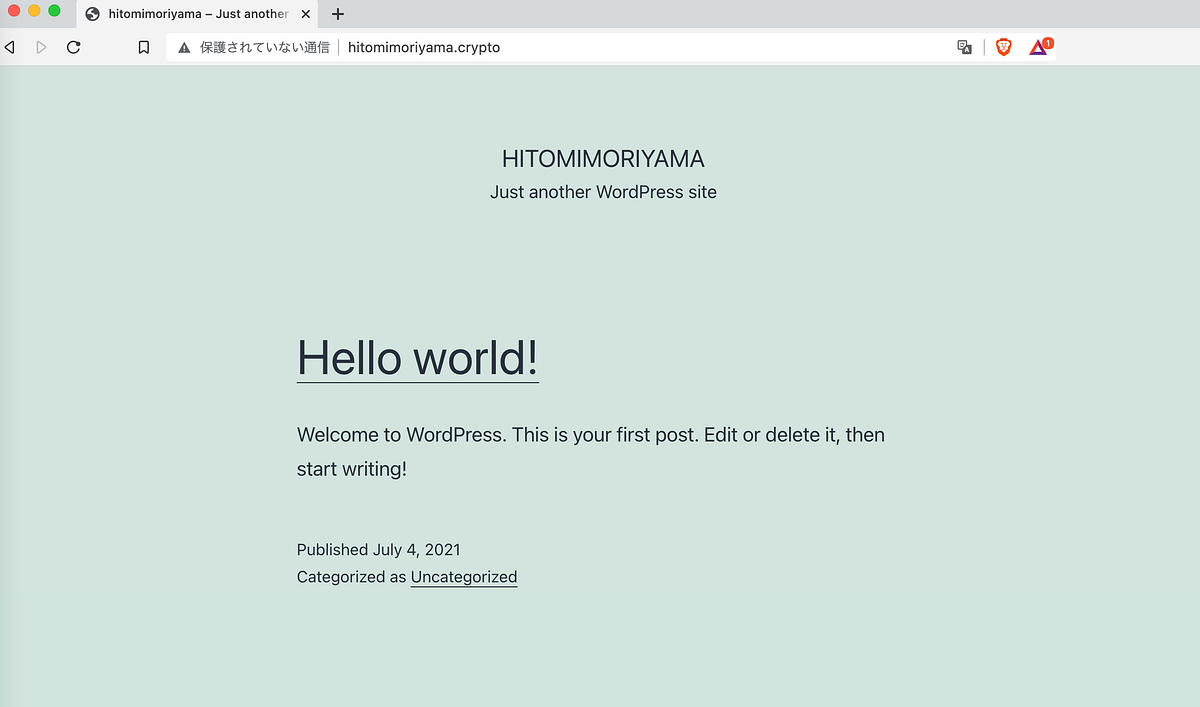Click the green maximize window button
Image resolution: width=1200 pixels, height=707 pixels.
click(x=54, y=11)
